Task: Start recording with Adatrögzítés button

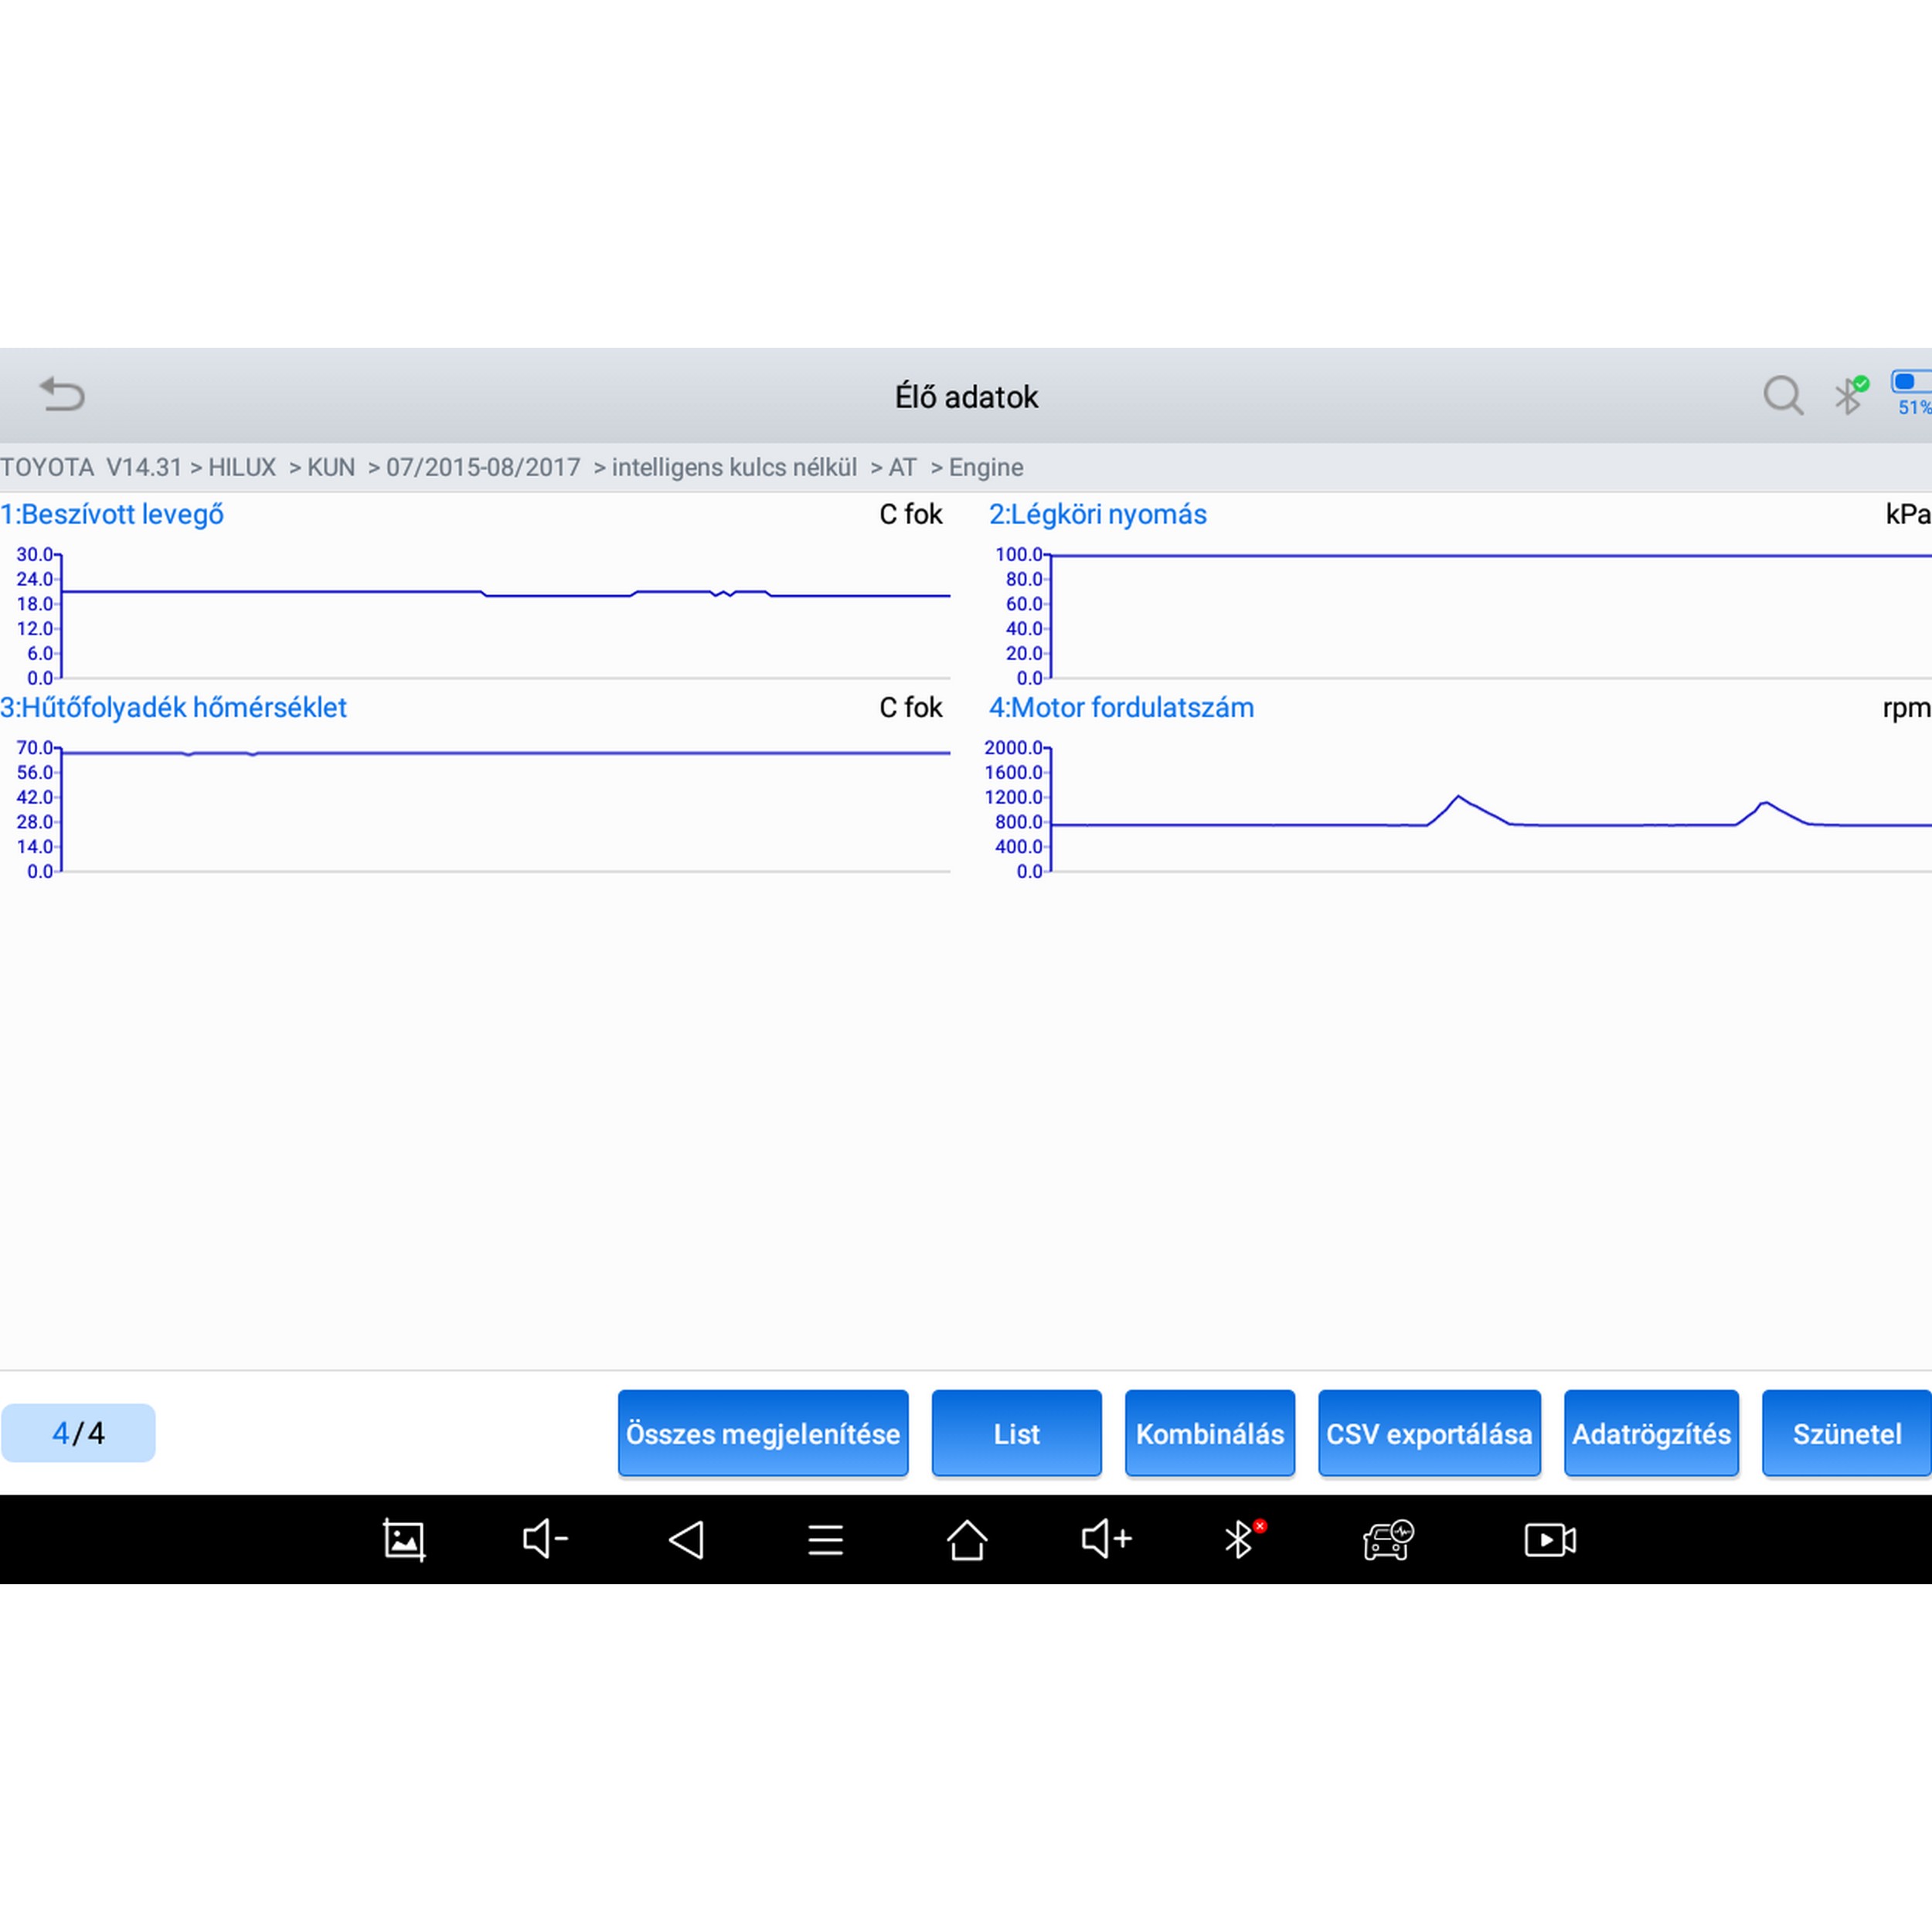Action: (x=1650, y=1433)
